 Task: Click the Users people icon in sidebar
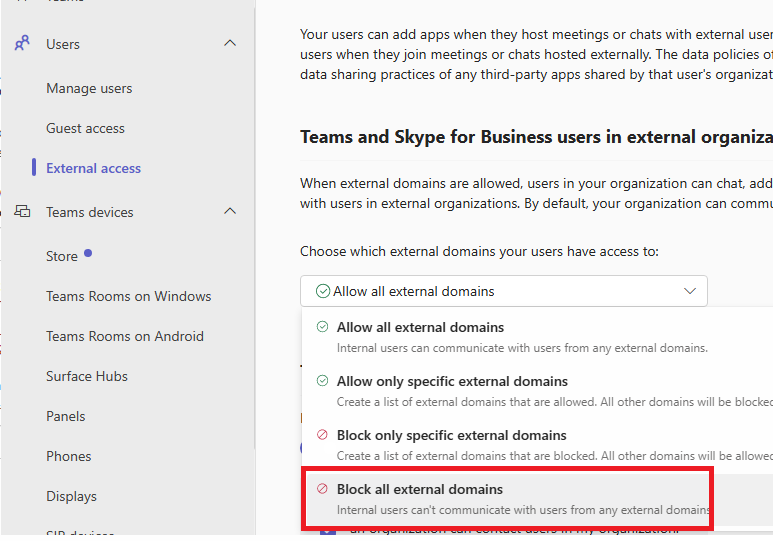click(x=22, y=43)
